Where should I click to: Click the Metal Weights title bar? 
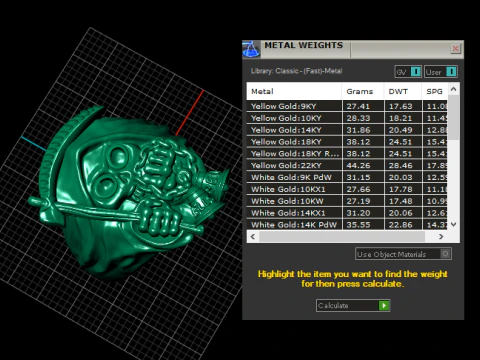(353, 49)
